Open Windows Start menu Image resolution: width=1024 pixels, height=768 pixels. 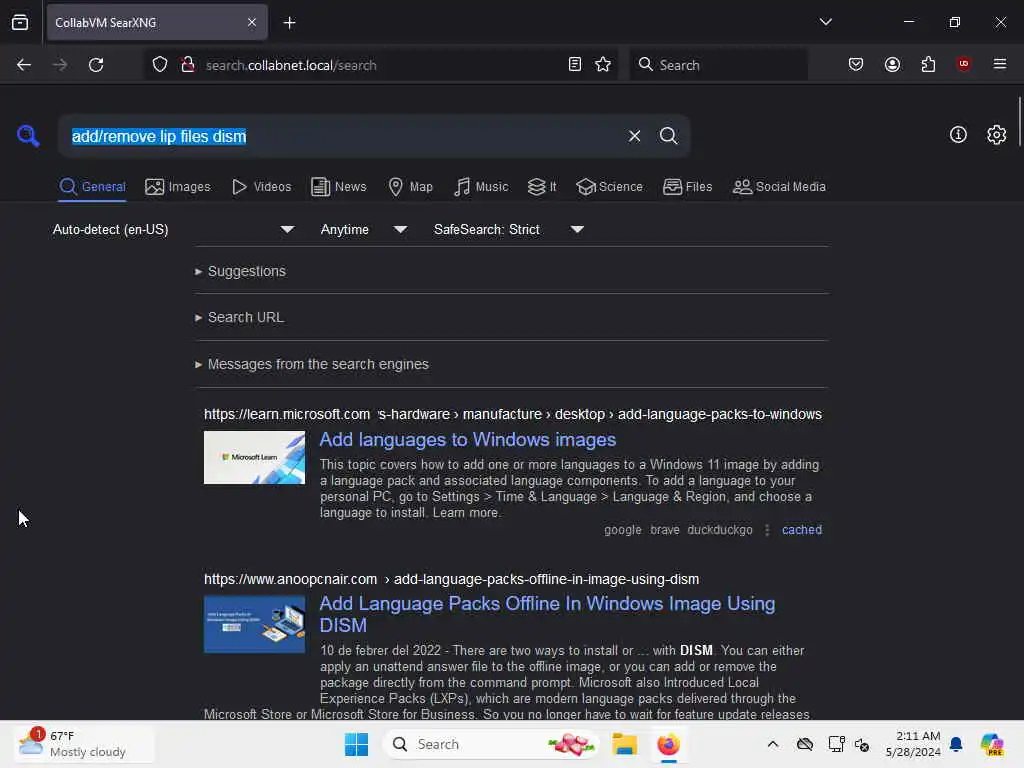click(x=356, y=744)
